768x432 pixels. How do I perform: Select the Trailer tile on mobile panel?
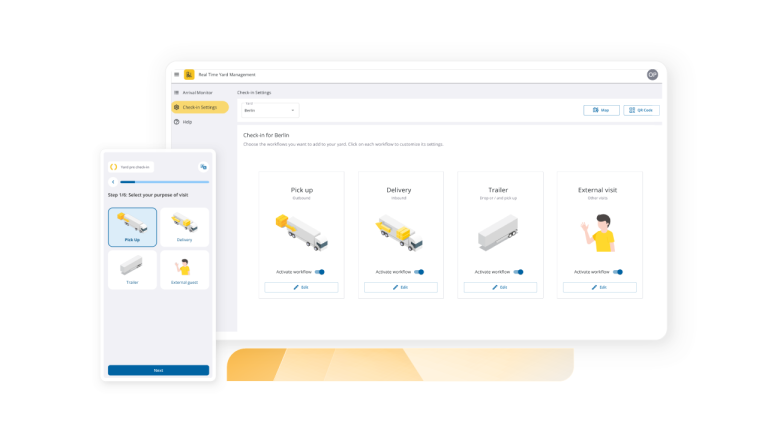pyautogui.click(x=132, y=270)
